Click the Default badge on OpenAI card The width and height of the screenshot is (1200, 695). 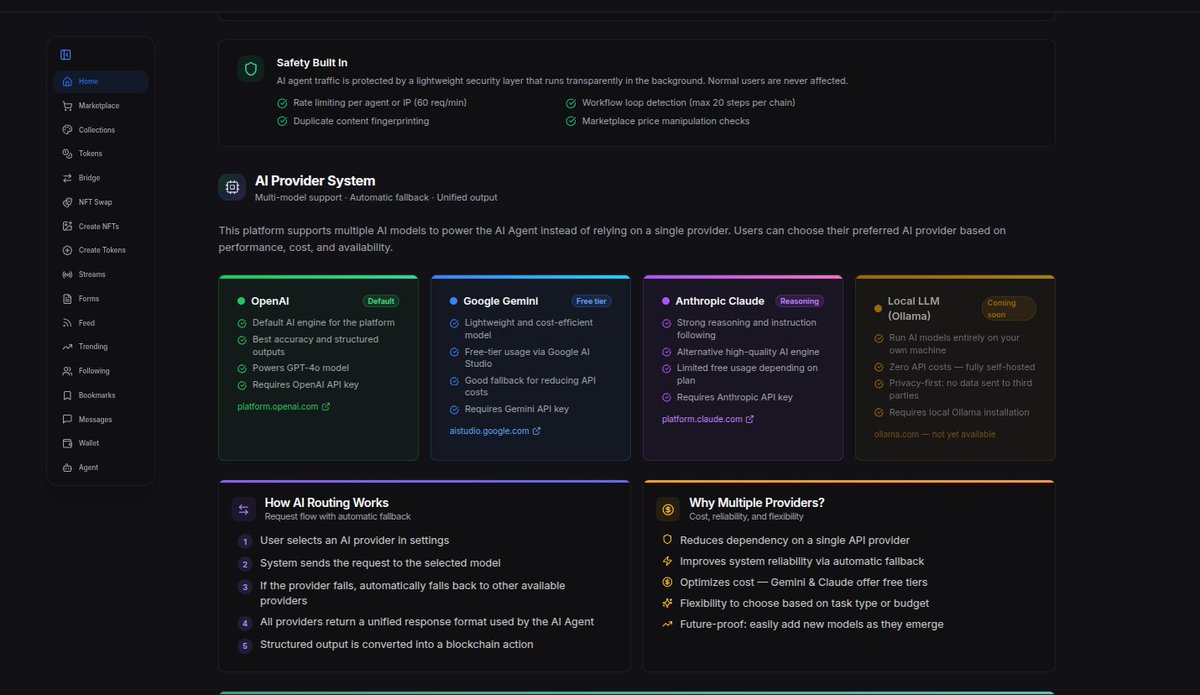tap(381, 301)
